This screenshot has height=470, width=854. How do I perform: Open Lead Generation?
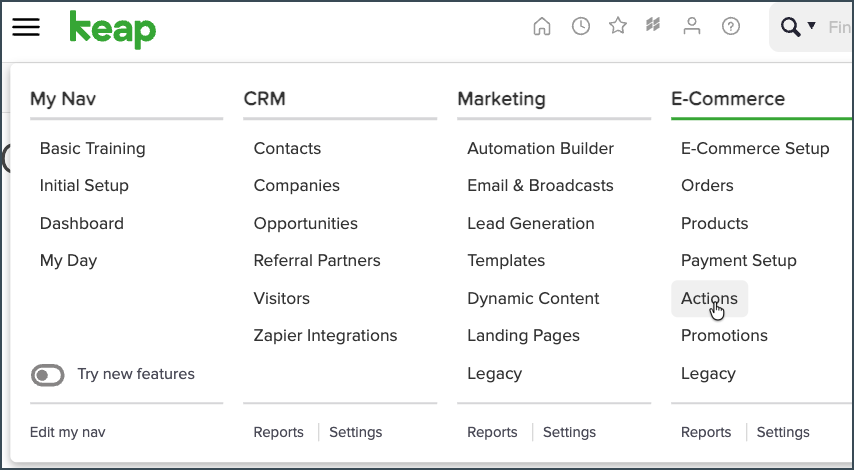click(x=531, y=223)
